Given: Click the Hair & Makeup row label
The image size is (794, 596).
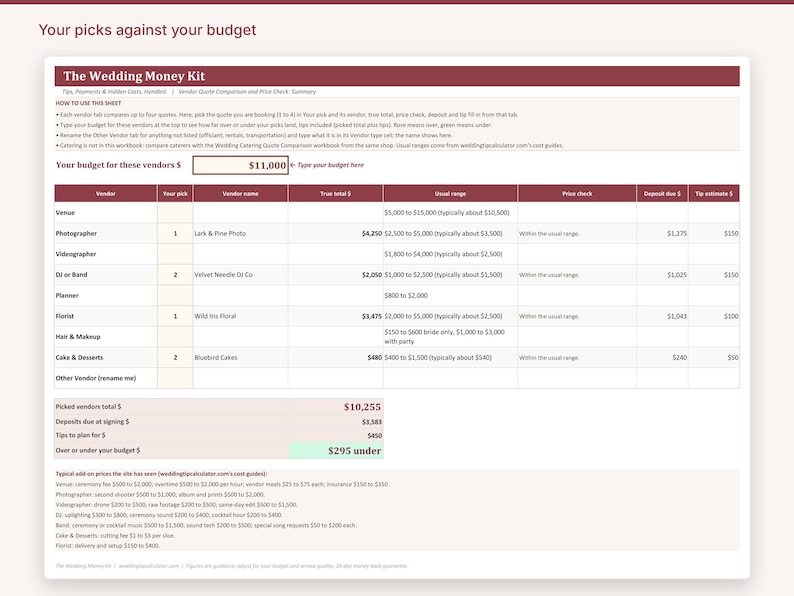Looking at the screenshot, I should pos(78,337).
